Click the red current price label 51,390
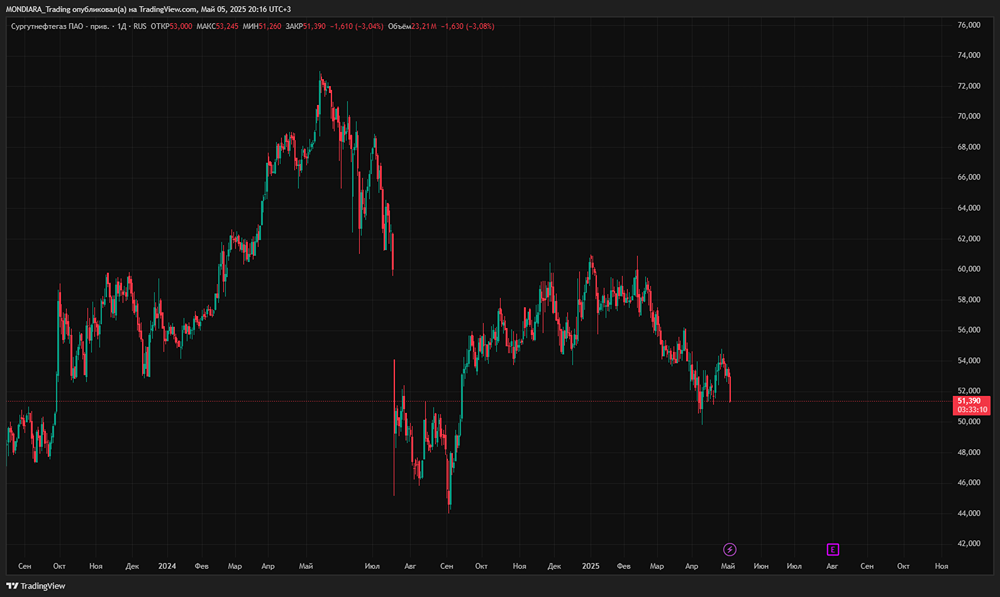 pos(971,405)
